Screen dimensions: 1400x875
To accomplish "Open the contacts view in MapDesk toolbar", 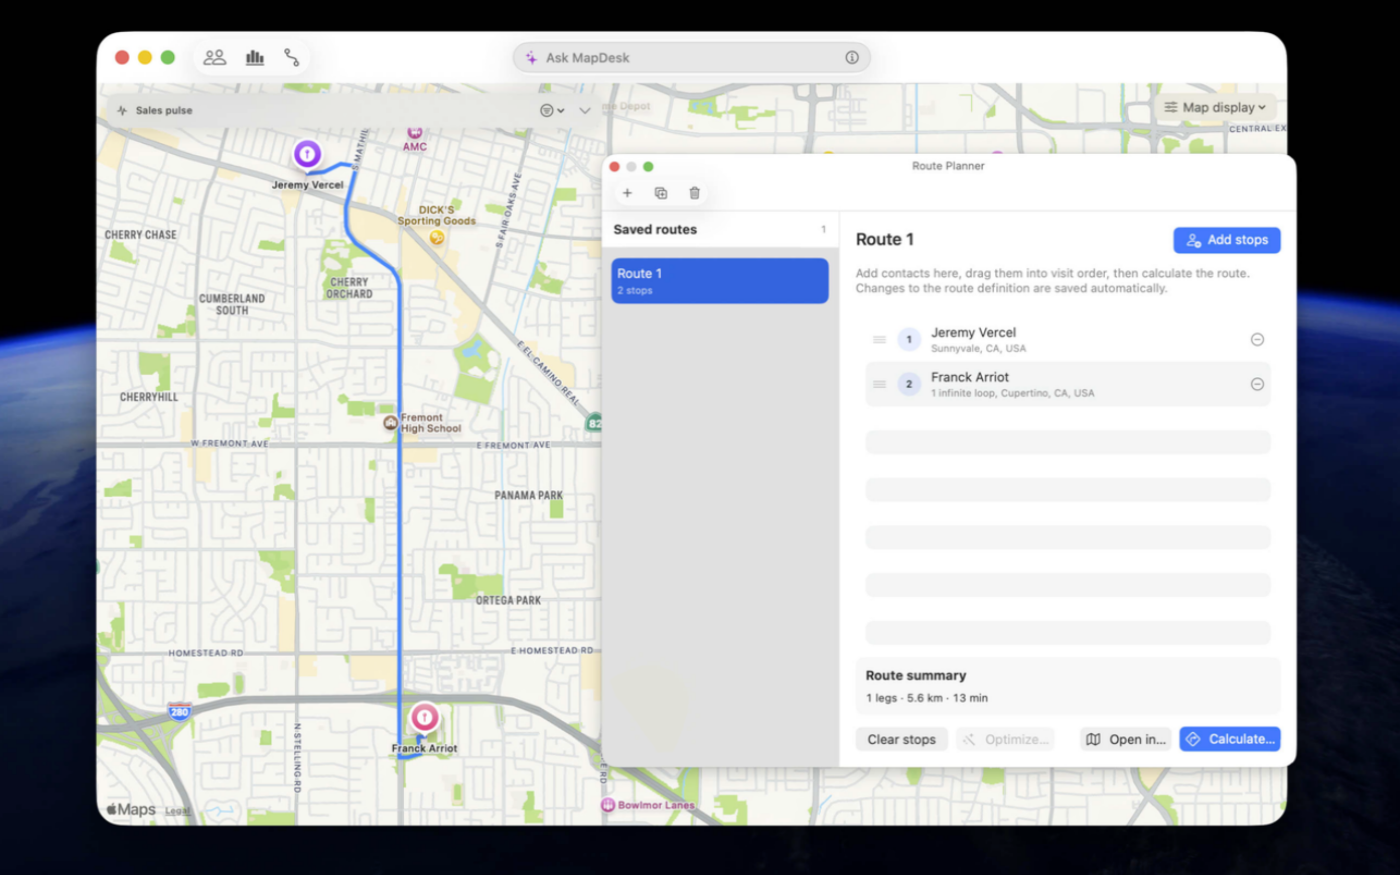I will click(215, 58).
